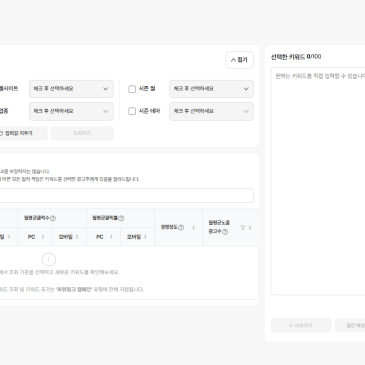Sort by PC column under 월평균클릭수

click(43, 237)
